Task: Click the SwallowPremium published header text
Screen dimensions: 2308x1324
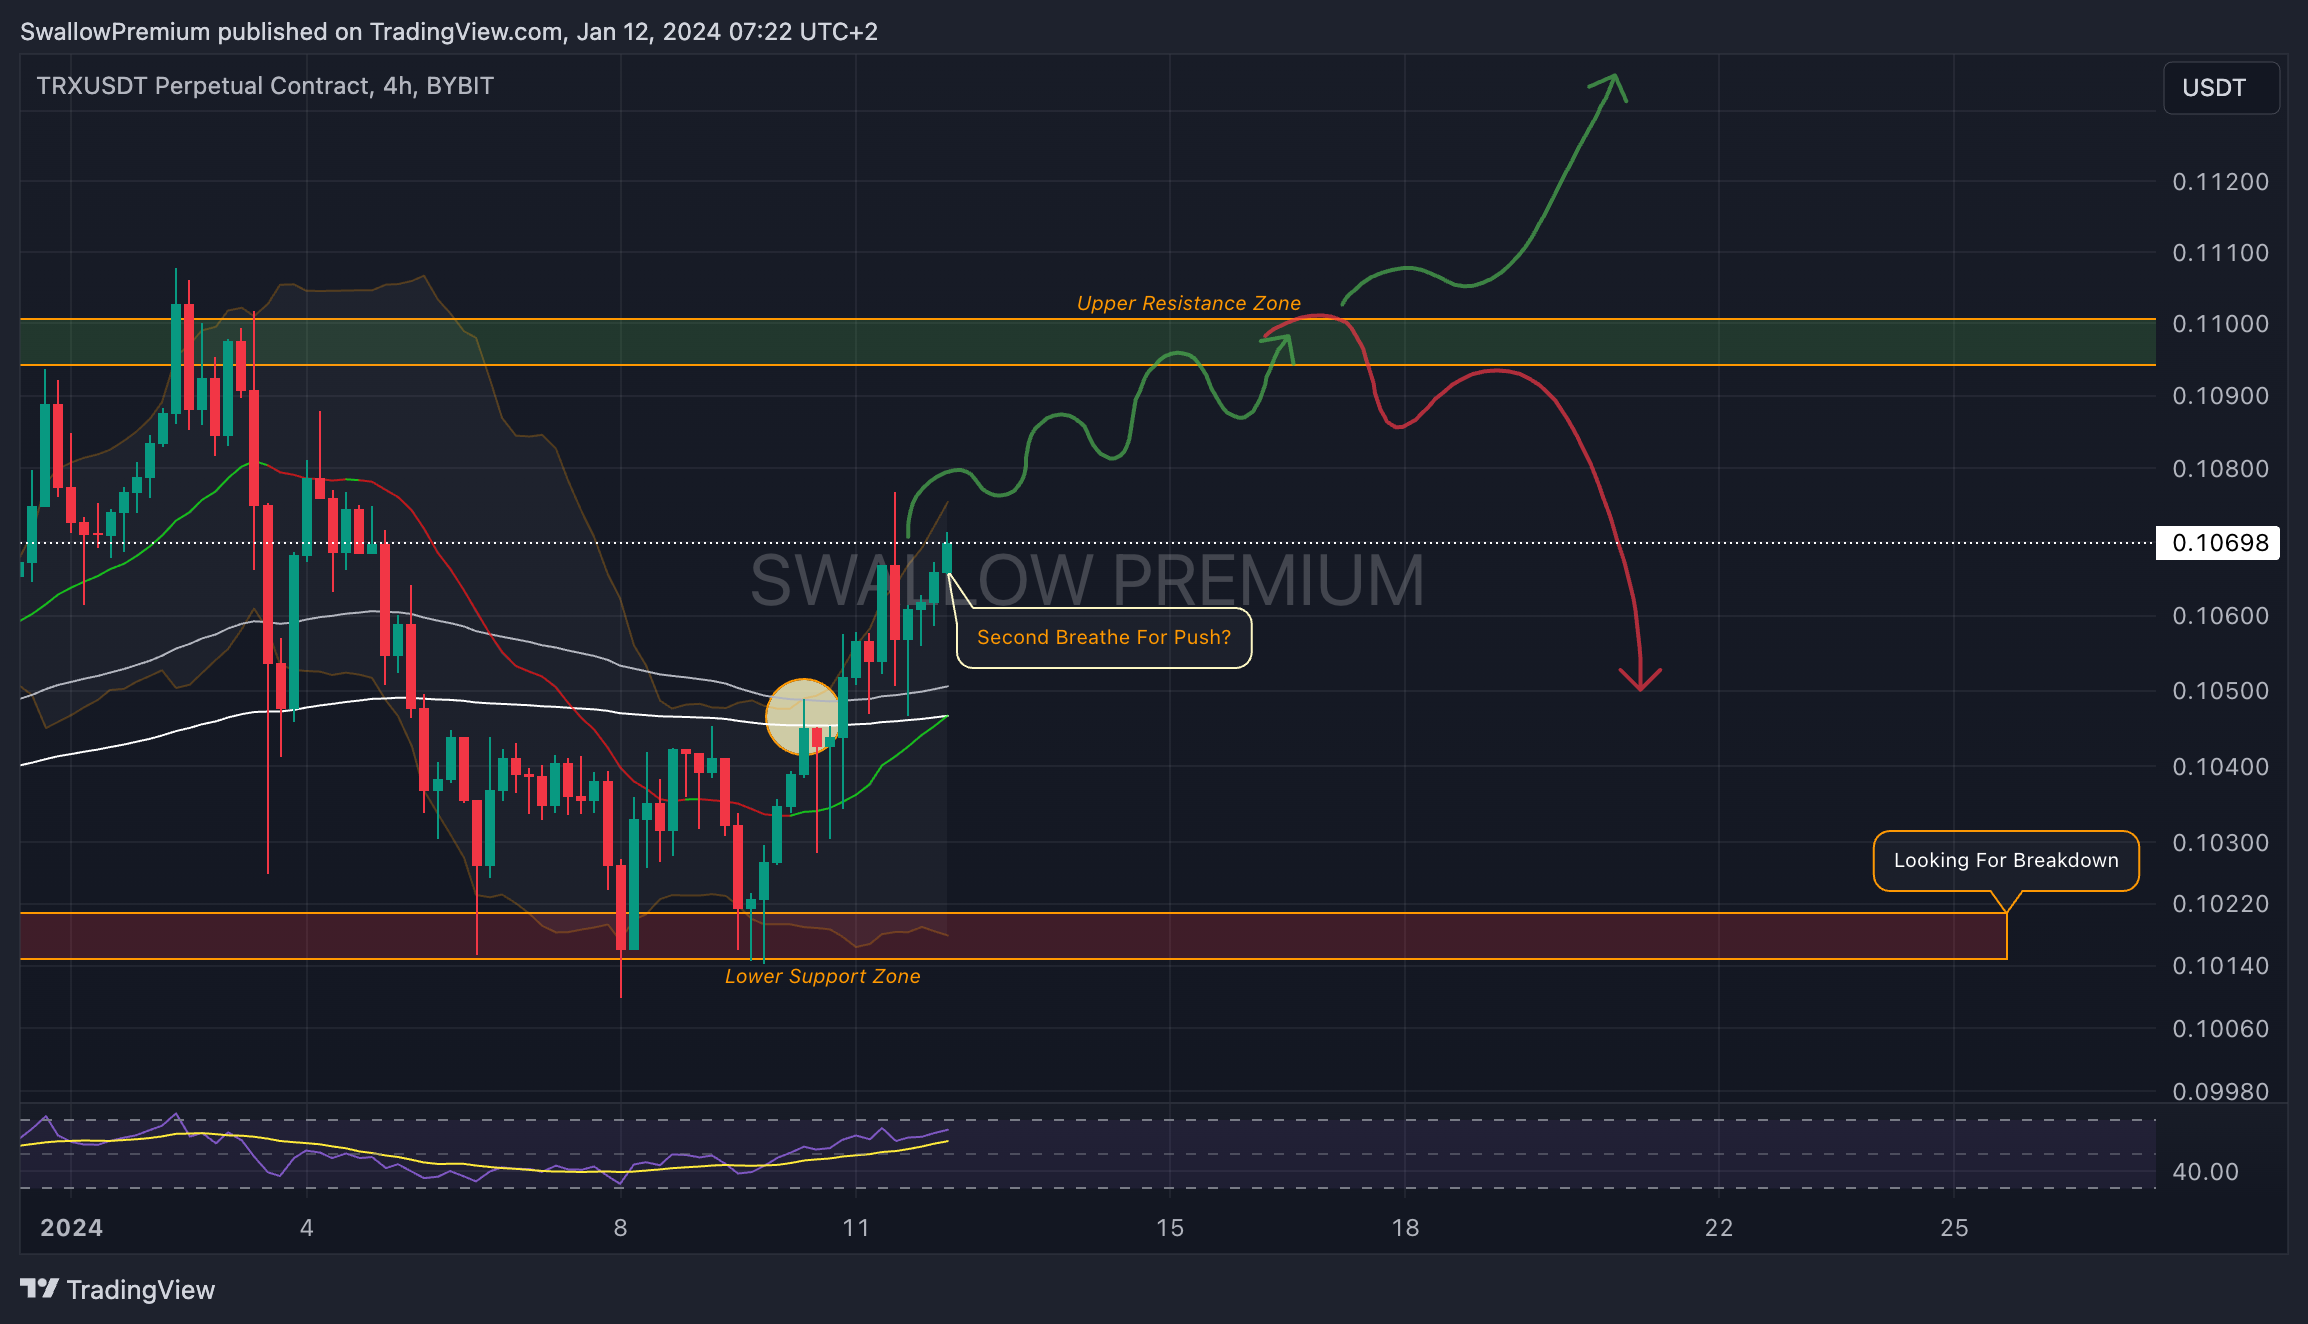Action: (449, 32)
